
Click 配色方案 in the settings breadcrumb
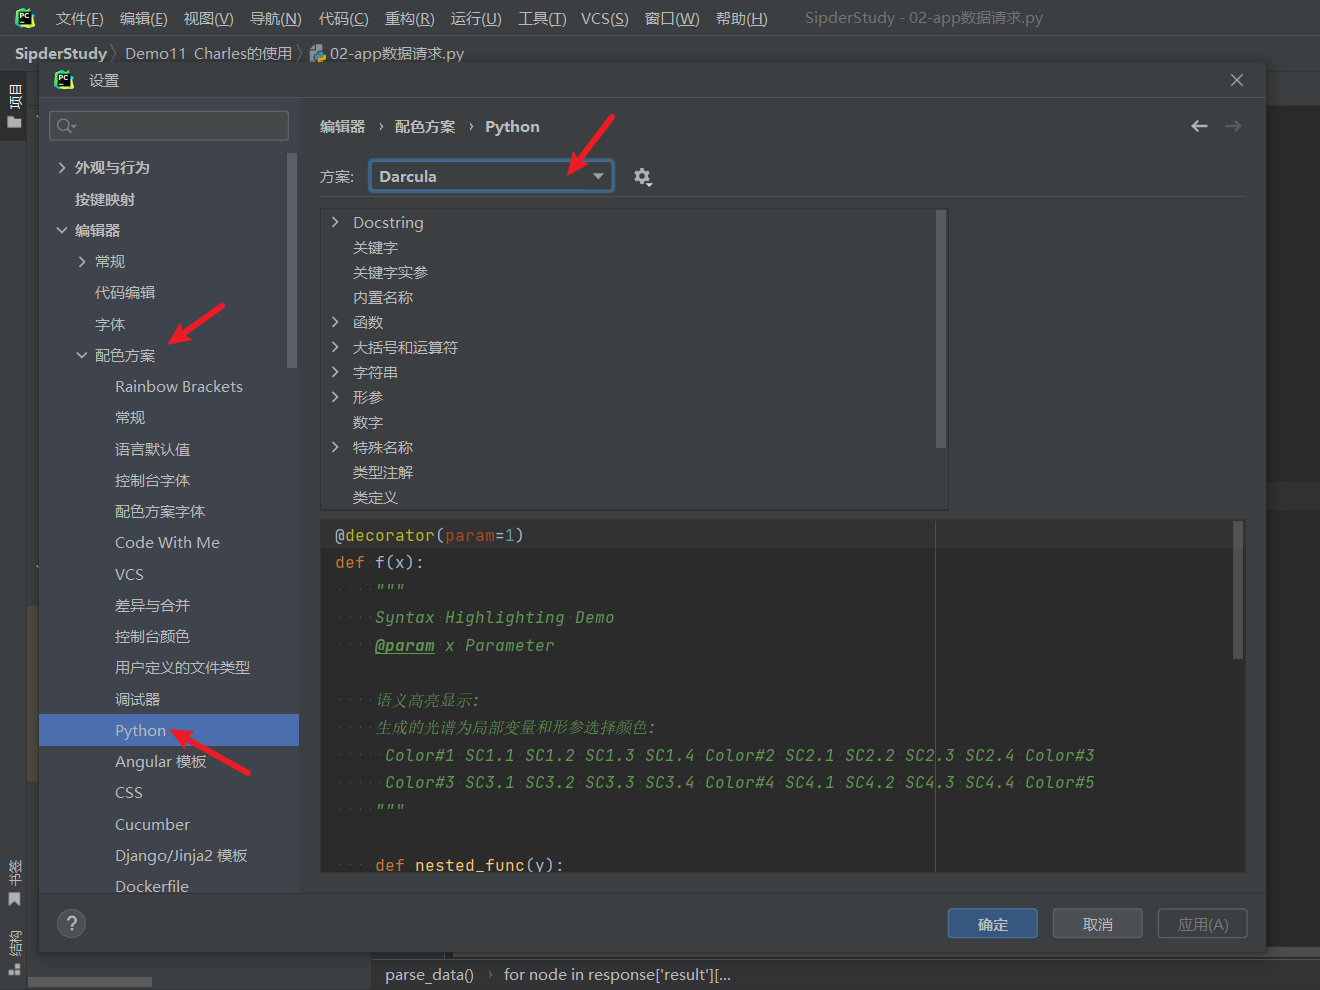click(425, 127)
